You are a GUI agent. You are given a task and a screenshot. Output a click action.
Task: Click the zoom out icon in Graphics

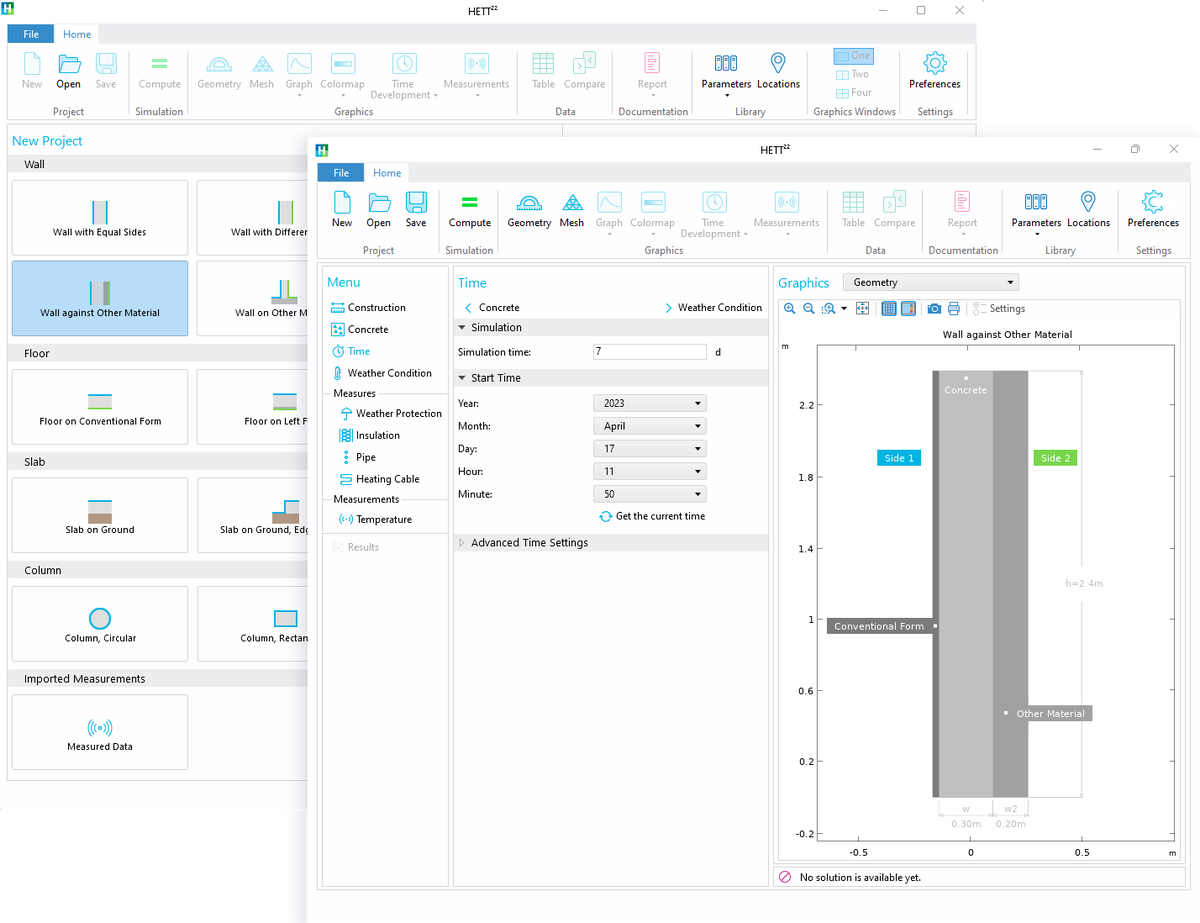tap(809, 309)
